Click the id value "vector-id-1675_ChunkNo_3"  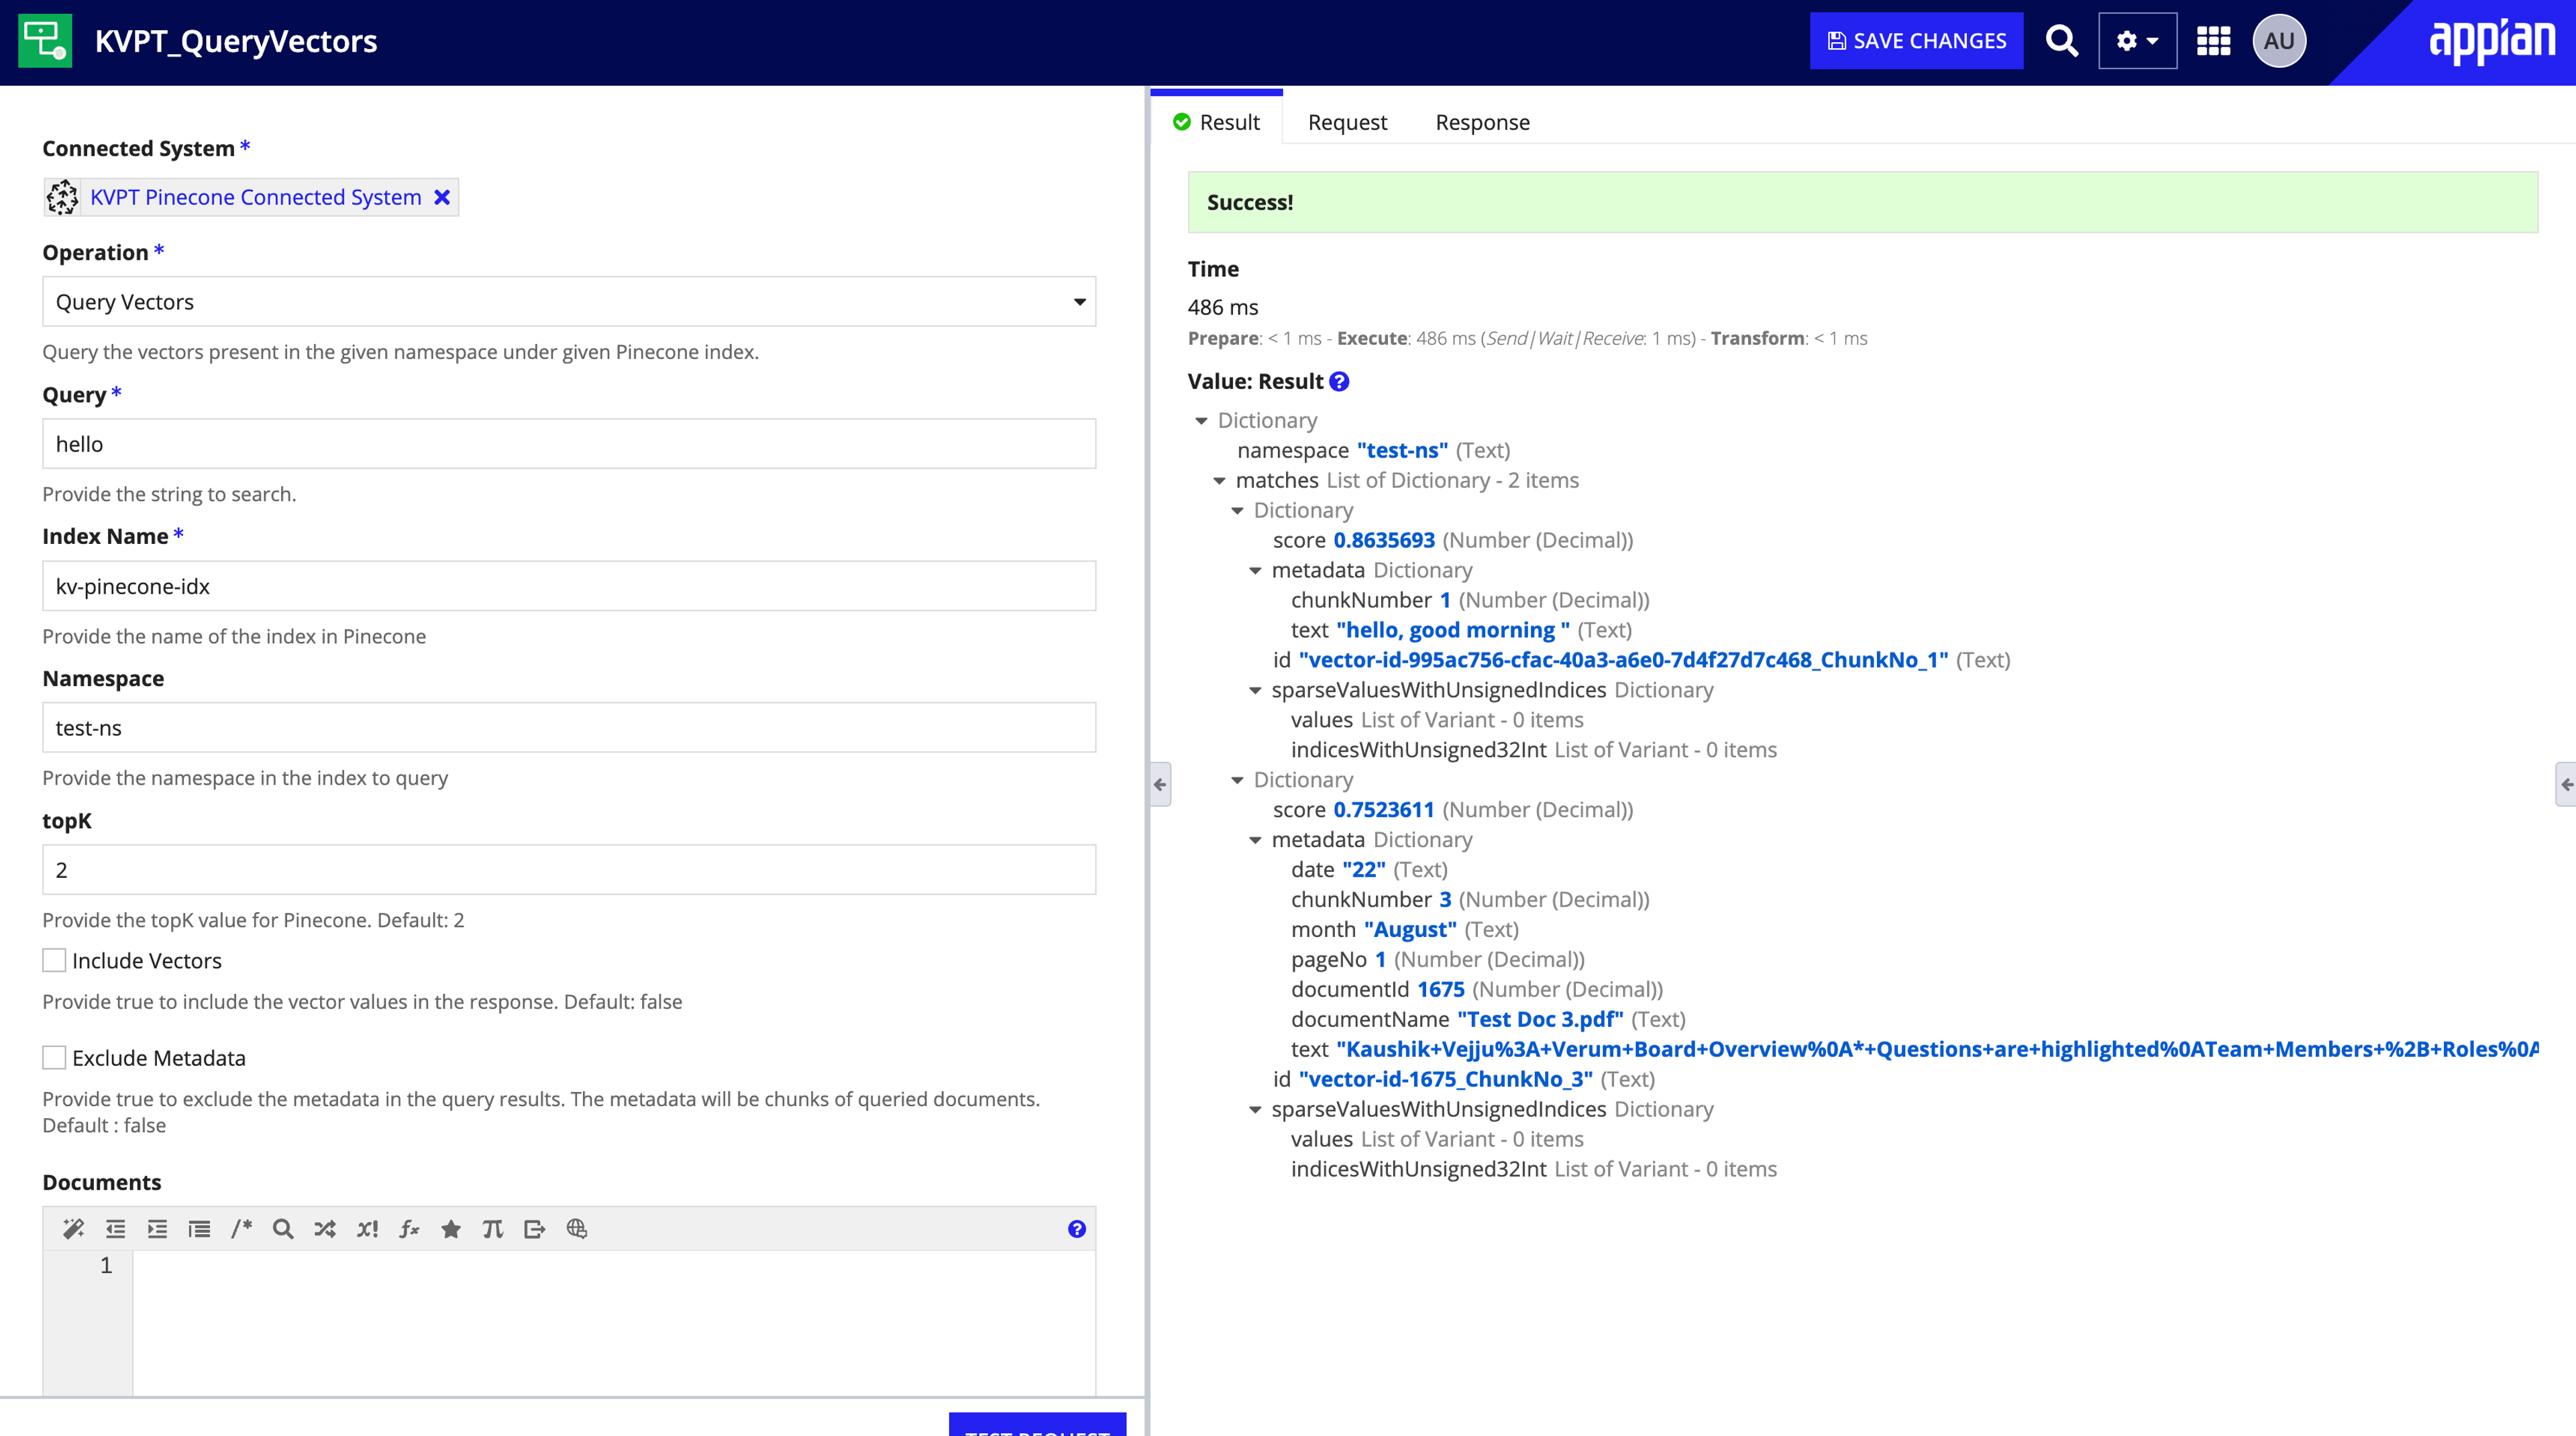(x=1446, y=1079)
